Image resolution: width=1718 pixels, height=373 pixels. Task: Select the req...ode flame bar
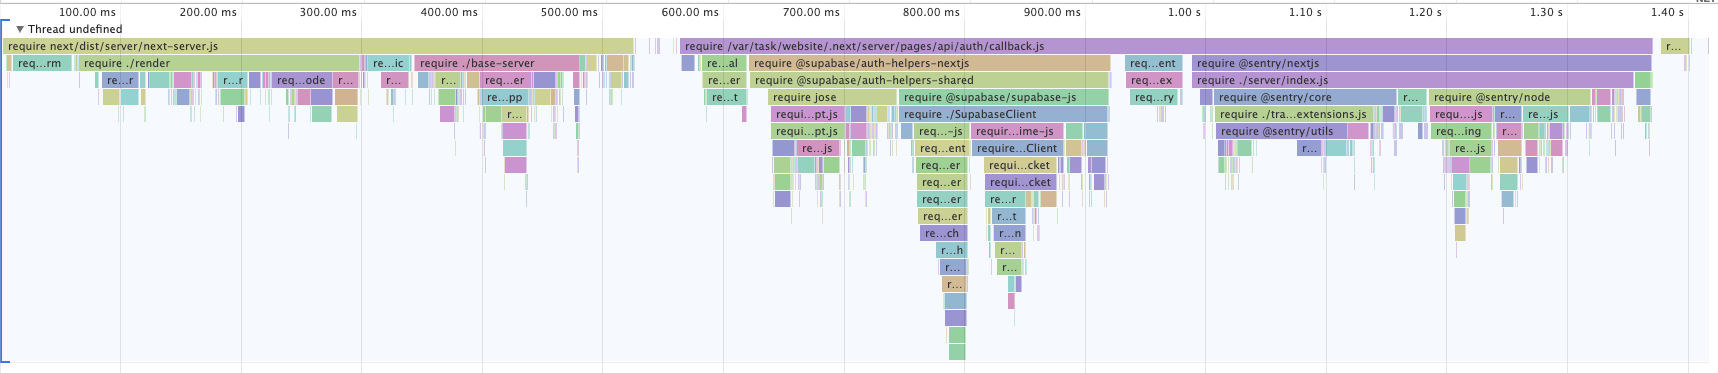point(302,80)
